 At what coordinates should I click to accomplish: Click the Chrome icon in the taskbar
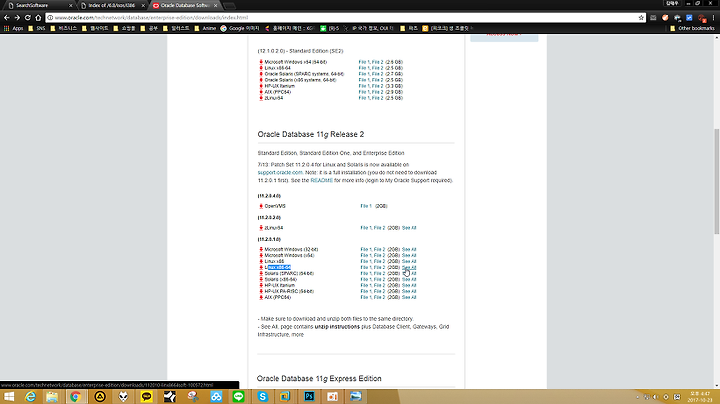76,397
